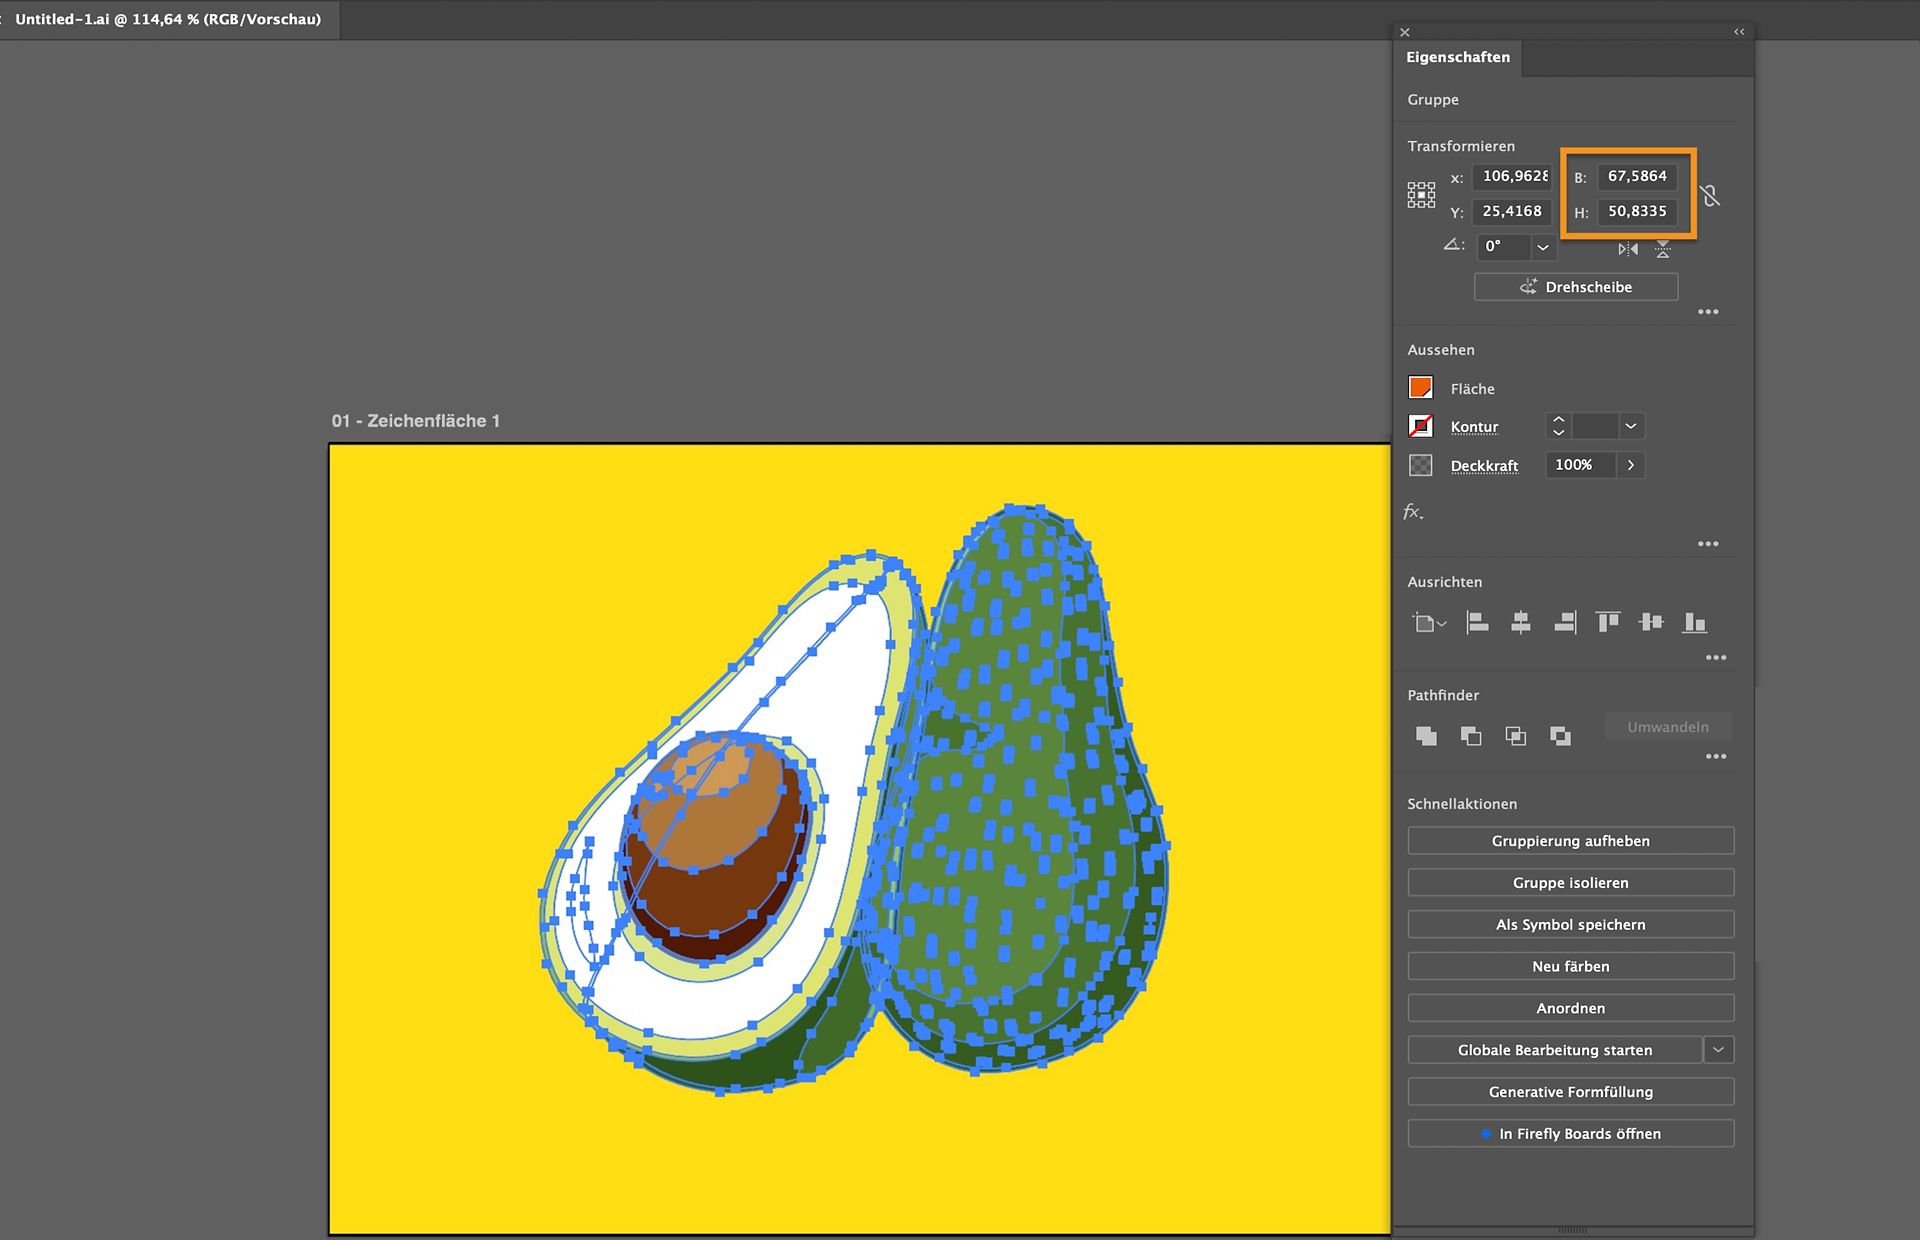
Task: Click the opacity checkerboard icon
Action: pos(1420,465)
